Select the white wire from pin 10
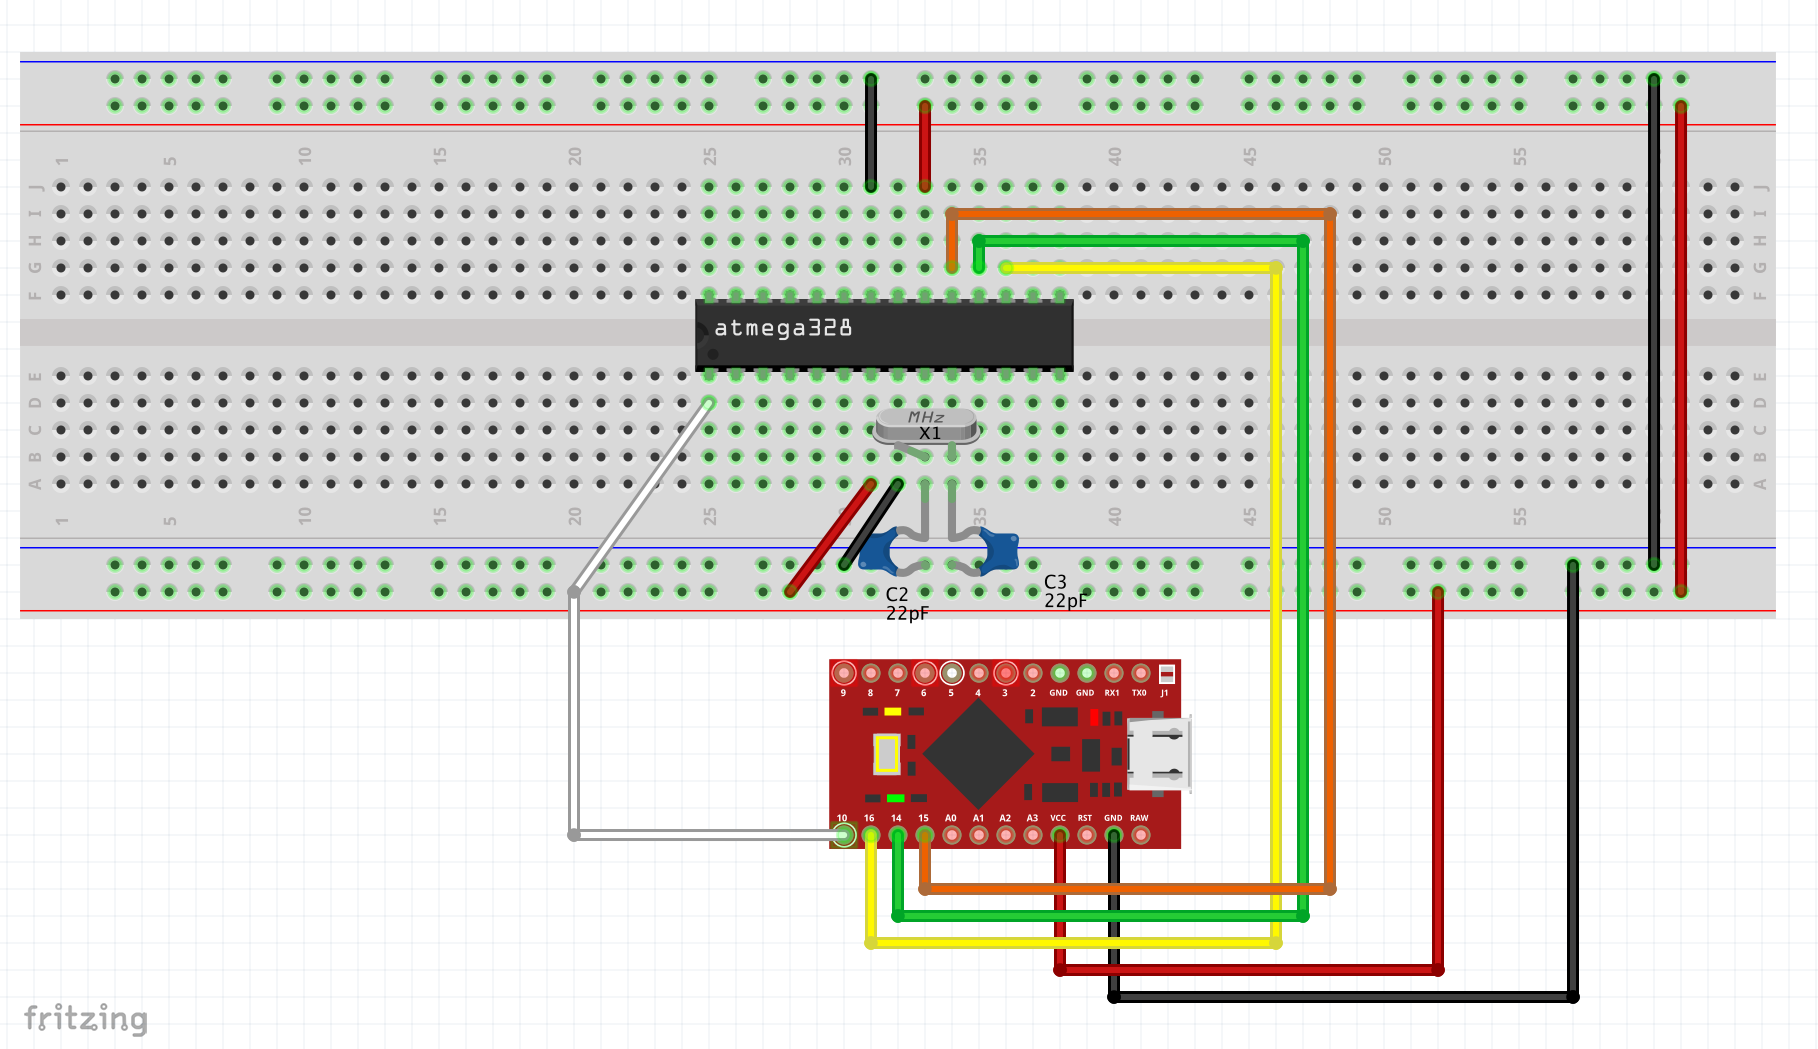1818x1049 pixels. (x=574, y=715)
